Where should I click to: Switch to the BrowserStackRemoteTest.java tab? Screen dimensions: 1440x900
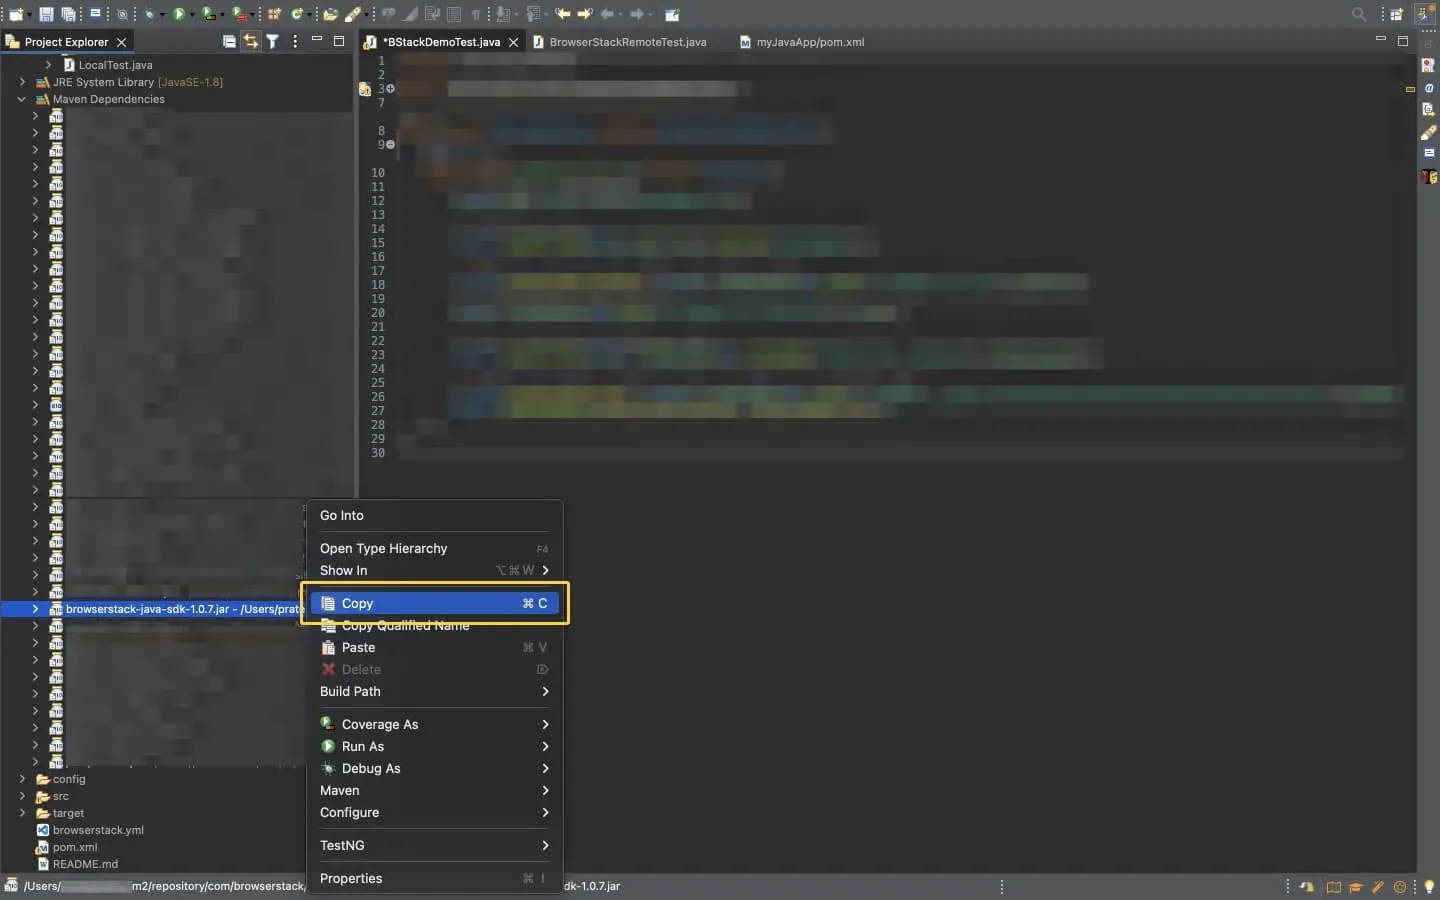point(627,42)
